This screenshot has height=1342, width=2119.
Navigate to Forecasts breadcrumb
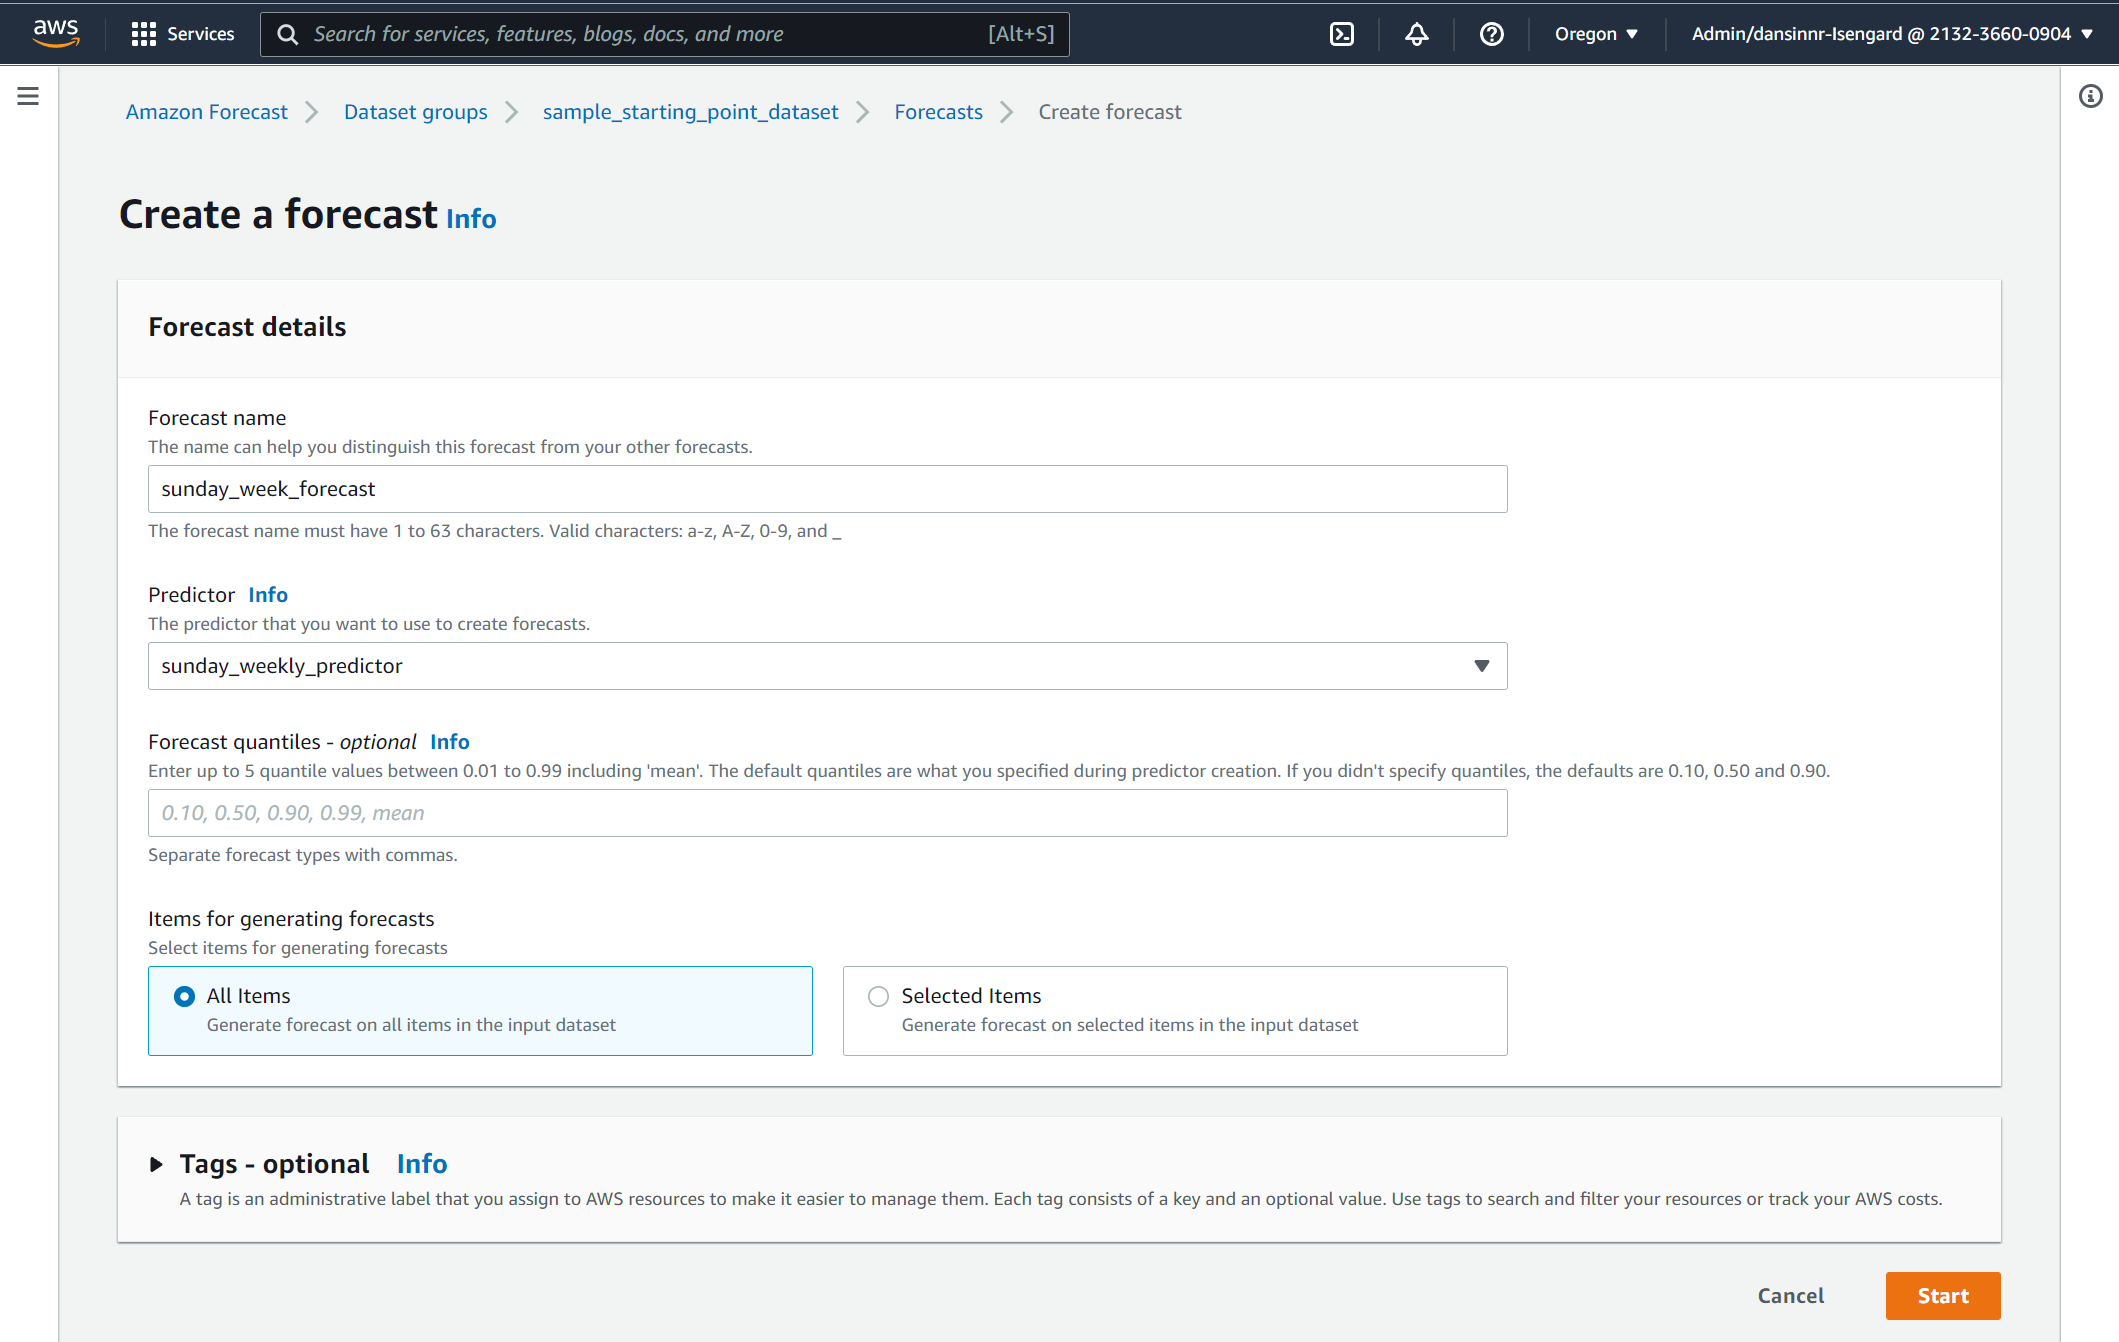pyautogui.click(x=938, y=112)
